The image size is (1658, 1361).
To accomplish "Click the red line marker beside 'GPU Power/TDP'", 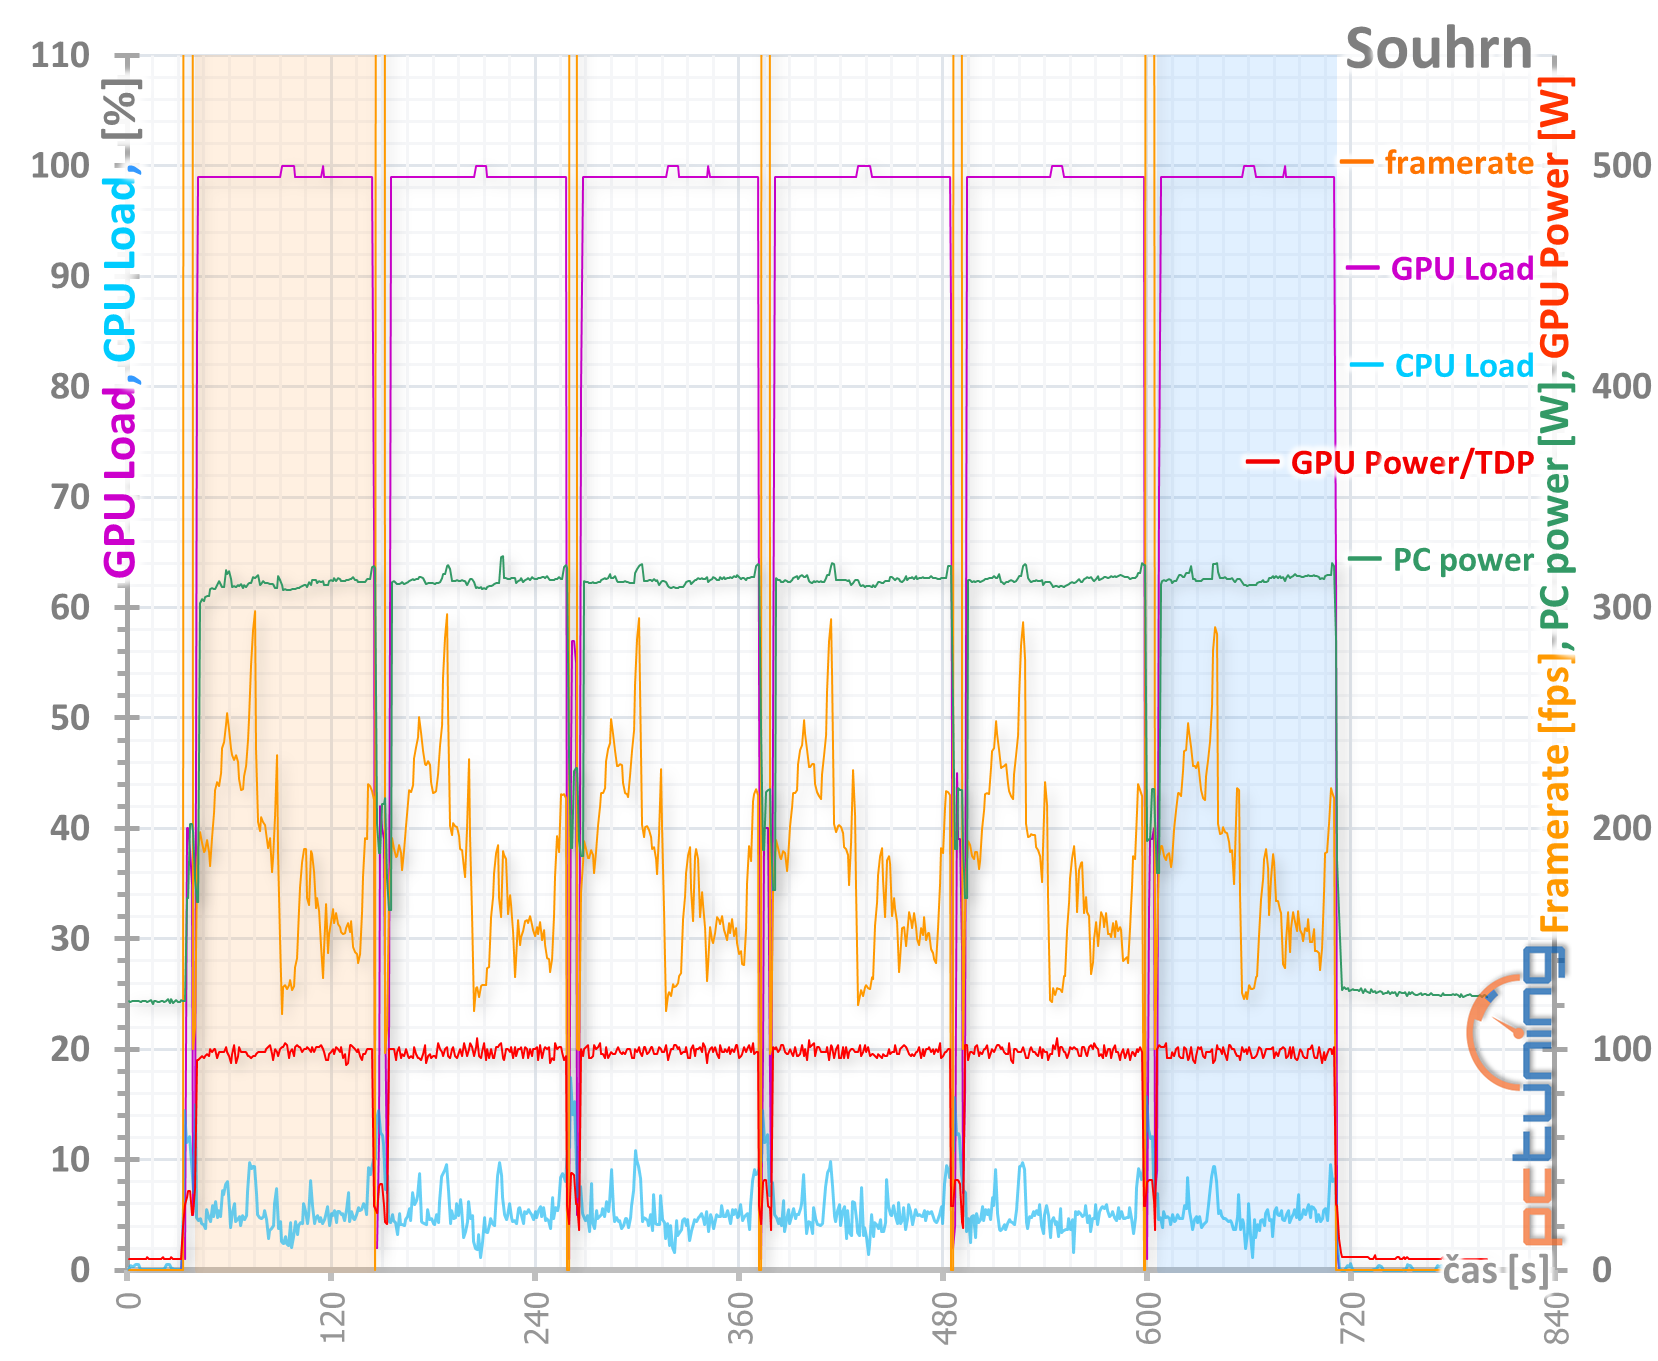I will point(1263,462).
